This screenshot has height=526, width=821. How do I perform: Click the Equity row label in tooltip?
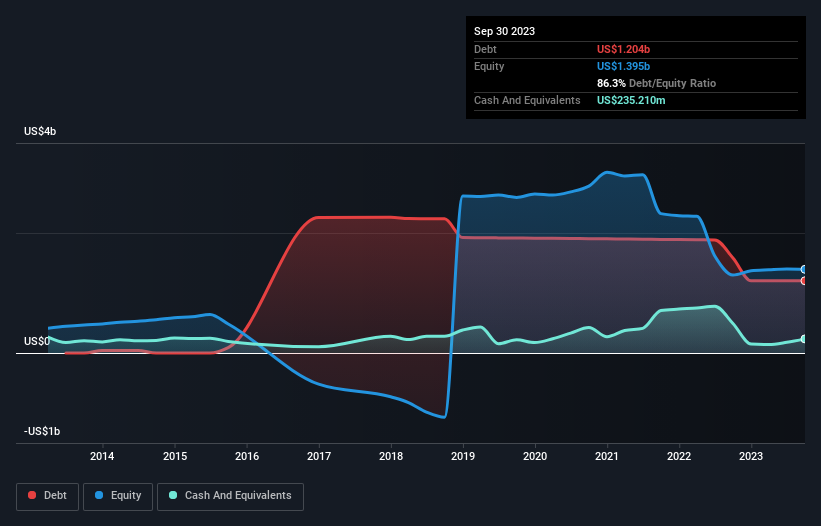pos(489,66)
